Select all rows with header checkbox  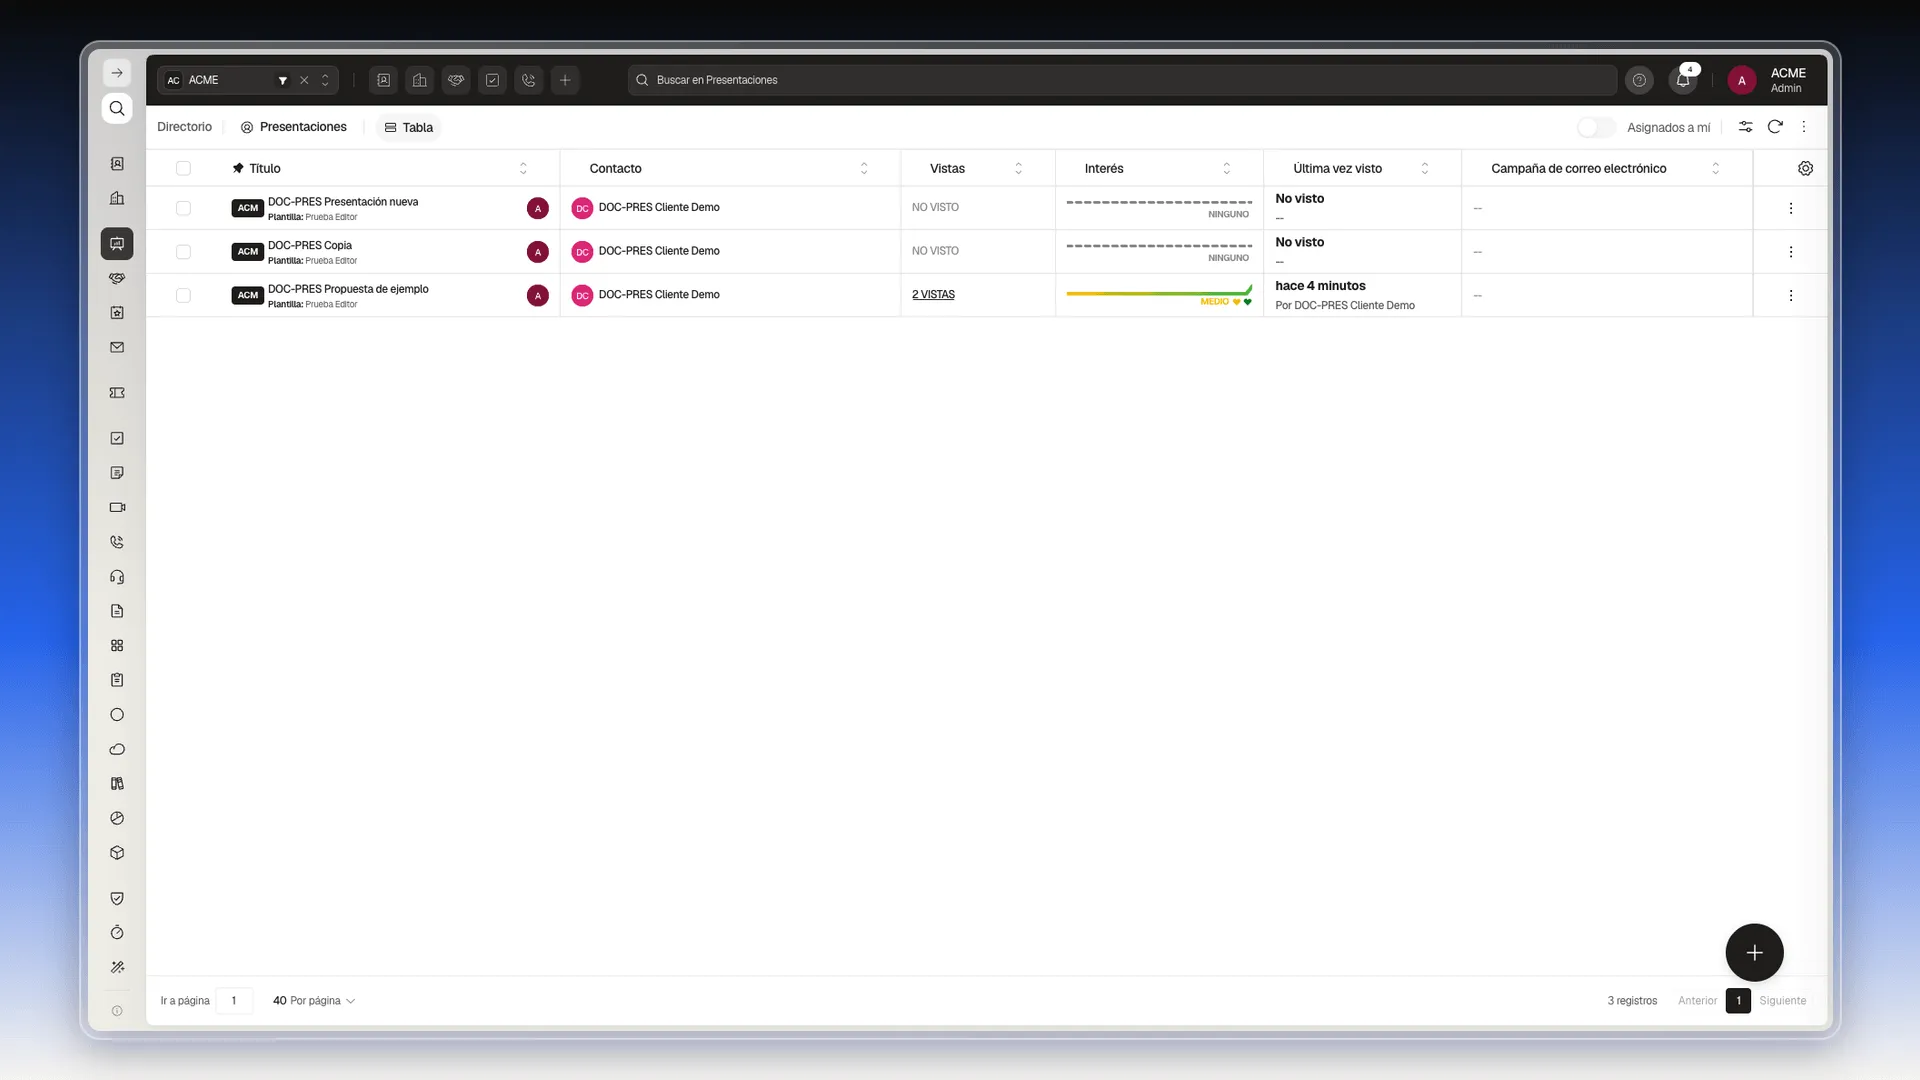pos(183,168)
